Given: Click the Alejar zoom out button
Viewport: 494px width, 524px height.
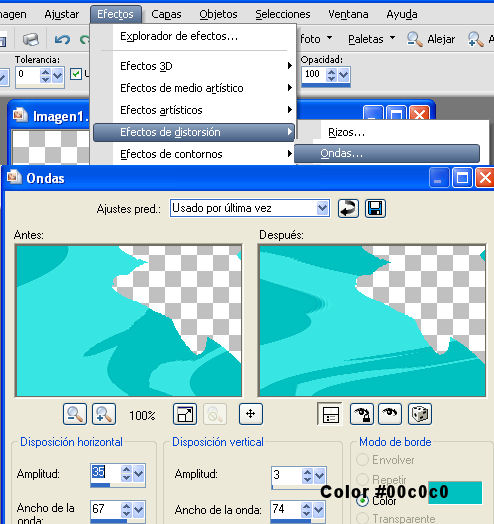Looking at the screenshot, I should (431, 39).
